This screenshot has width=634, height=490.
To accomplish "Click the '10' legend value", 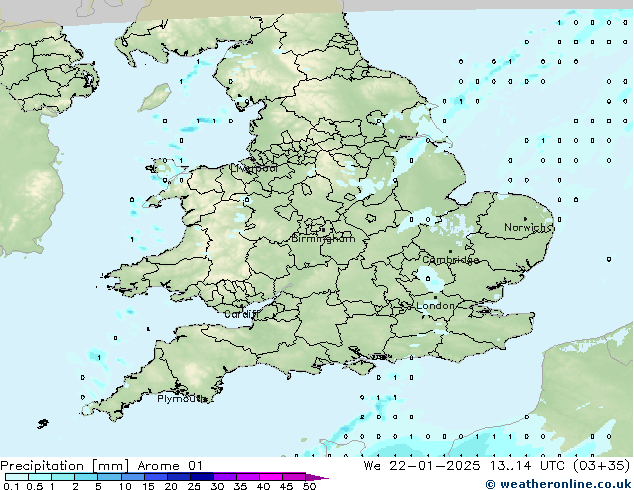I will click(x=125, y=486).
